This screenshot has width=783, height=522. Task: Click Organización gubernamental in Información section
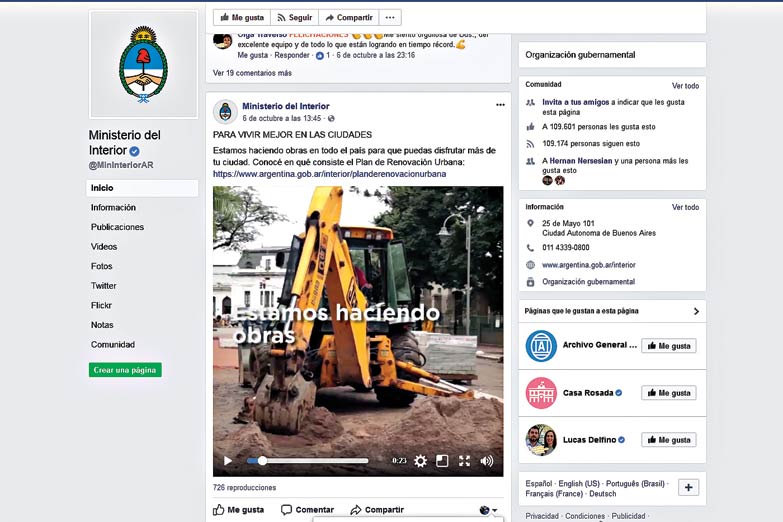[x=589, y=282]
